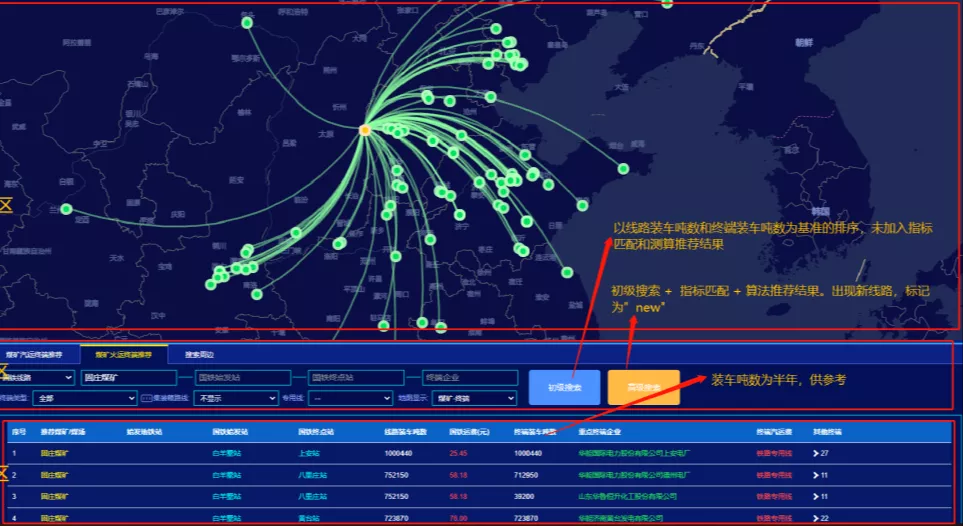Open the 国铁线路 line type dropdown
The height and width of the screenshot is (526, 963).
click(x=37, y=377)
